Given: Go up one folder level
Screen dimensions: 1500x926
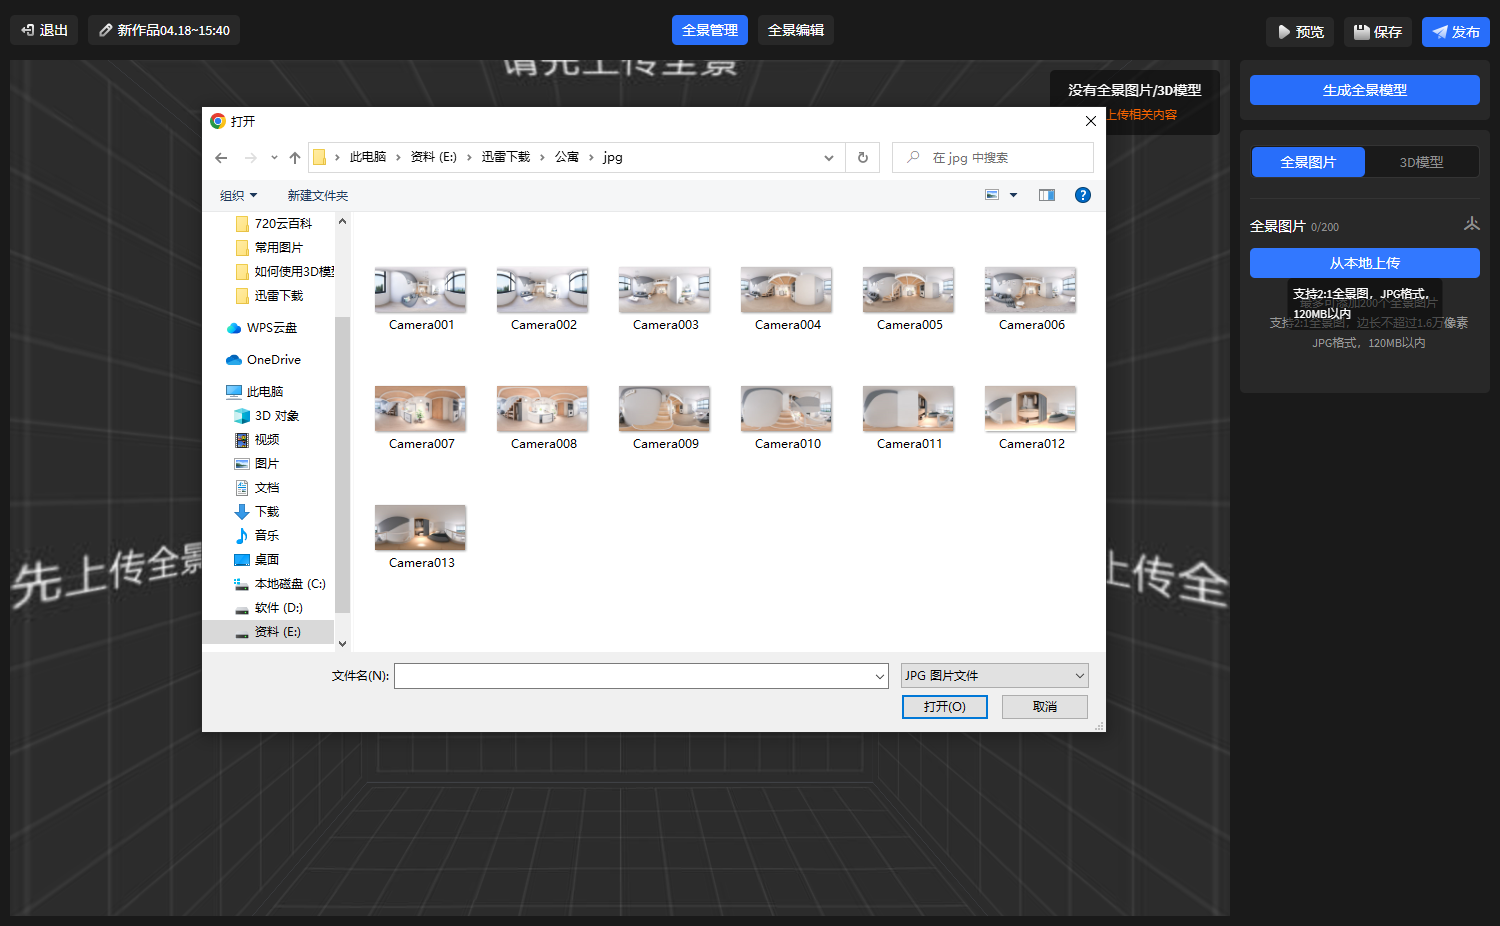Looking at the screenshot, I should coord(295,158).
